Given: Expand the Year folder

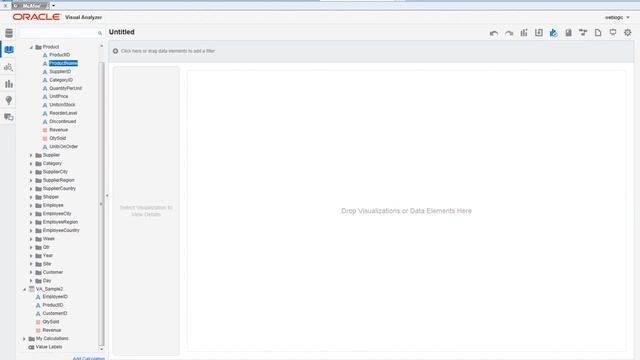Looking at the screenshot, I should tap(31, 256).
